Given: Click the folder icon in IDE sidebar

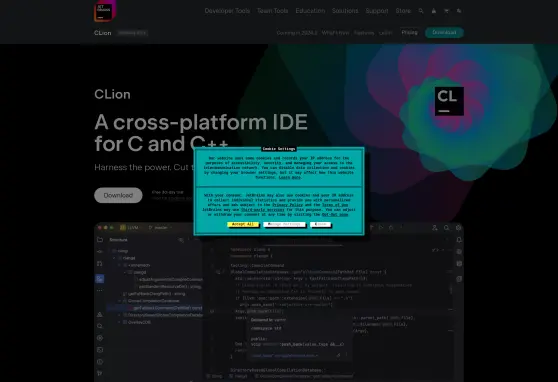Looking at the screenshot, I should click(100, 240).
